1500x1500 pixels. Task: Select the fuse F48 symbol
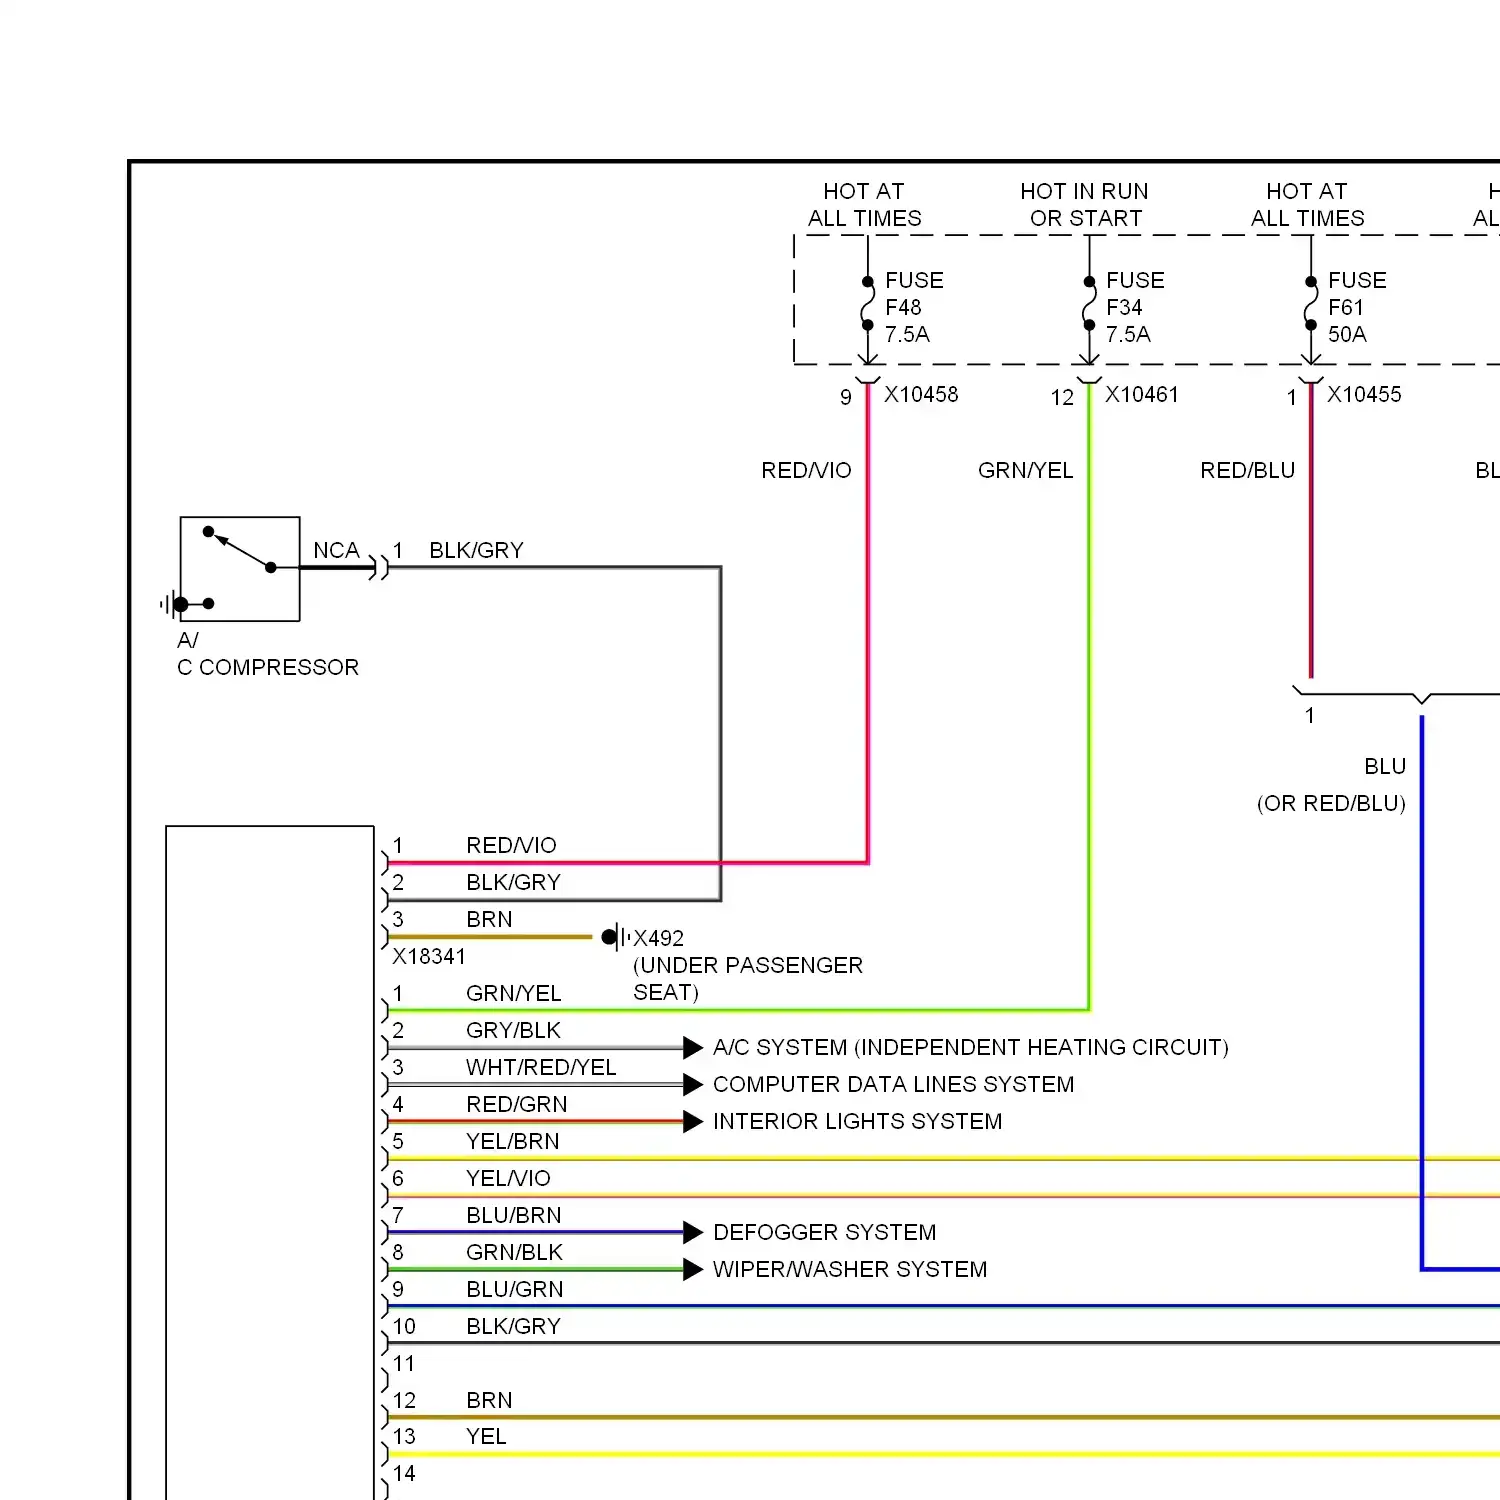867,304
